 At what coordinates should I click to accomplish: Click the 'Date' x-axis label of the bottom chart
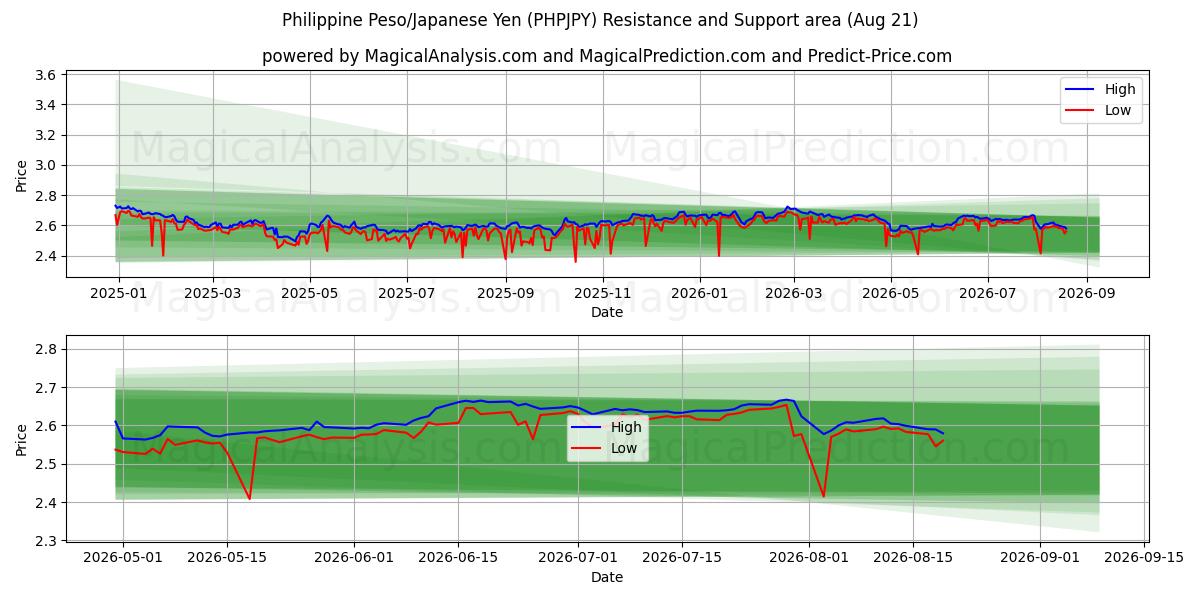click(607, 577)
